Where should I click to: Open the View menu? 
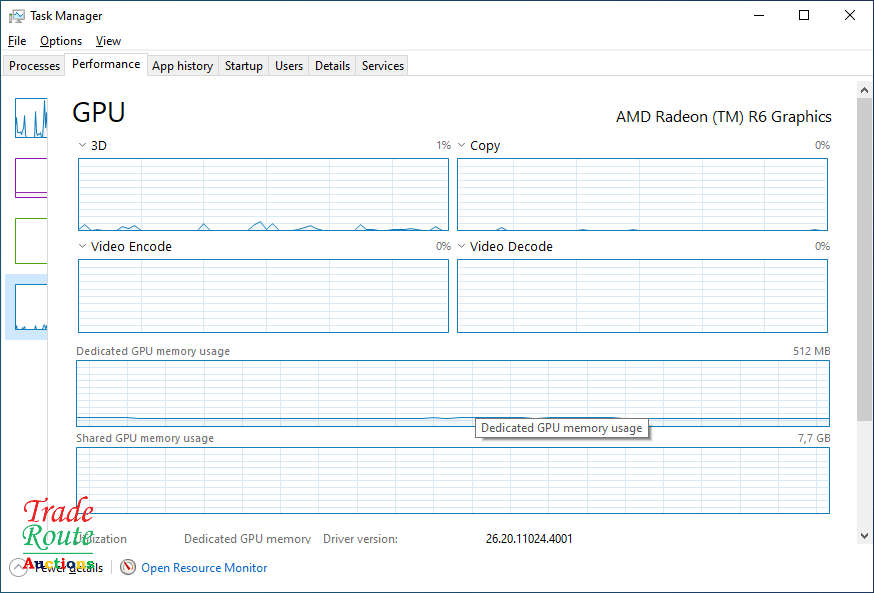point(108,41)
